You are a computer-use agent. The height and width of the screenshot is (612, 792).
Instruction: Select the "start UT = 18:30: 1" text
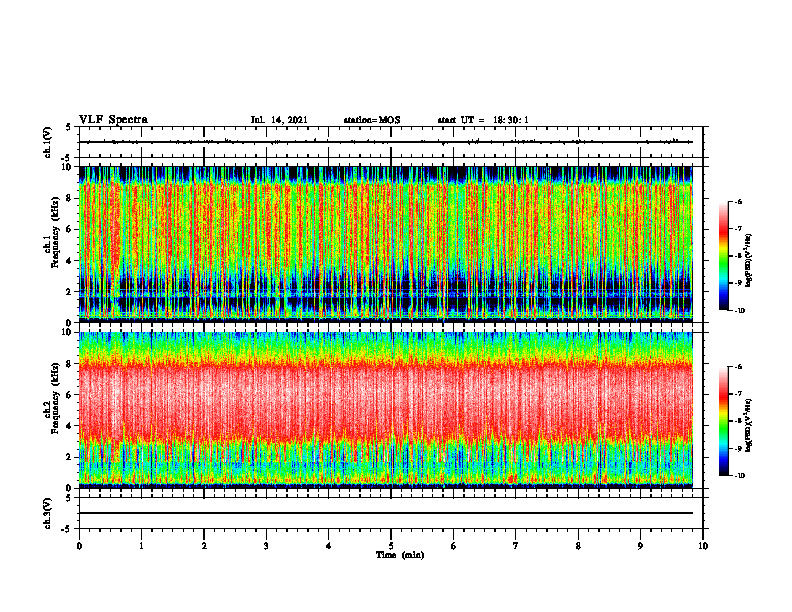point(483,120)
